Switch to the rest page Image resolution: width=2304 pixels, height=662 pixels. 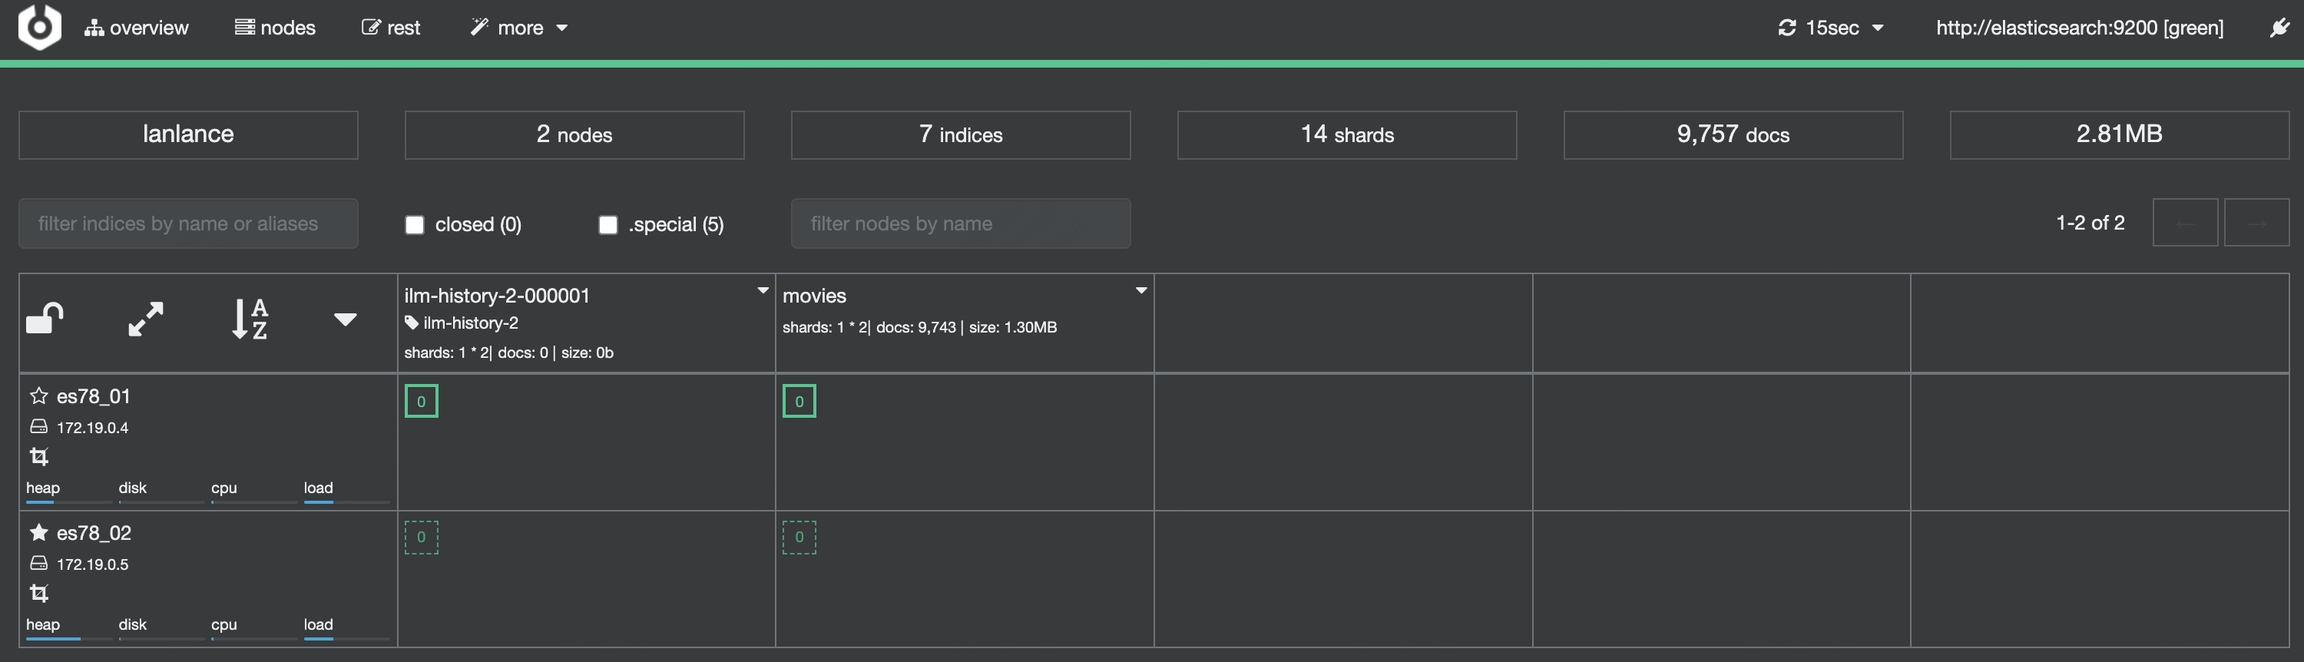pyautogui.click(x=391, y=28)
